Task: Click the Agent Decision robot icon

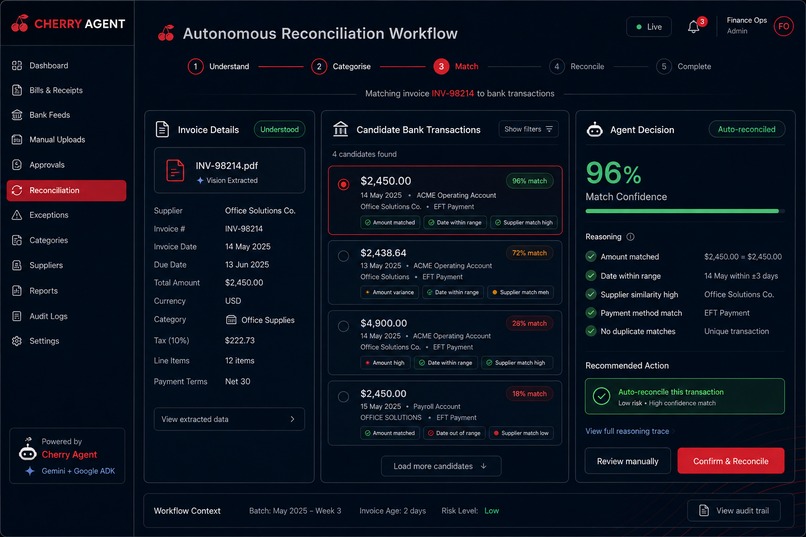Action: (x=595, y=129)
